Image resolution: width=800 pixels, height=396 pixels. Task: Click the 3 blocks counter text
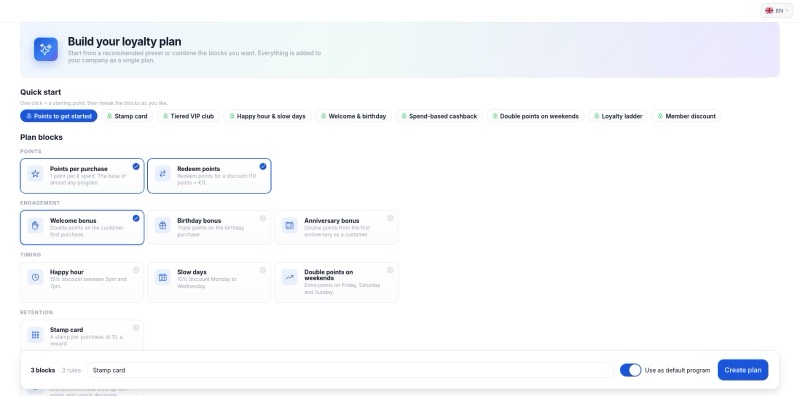coord(43,370)
